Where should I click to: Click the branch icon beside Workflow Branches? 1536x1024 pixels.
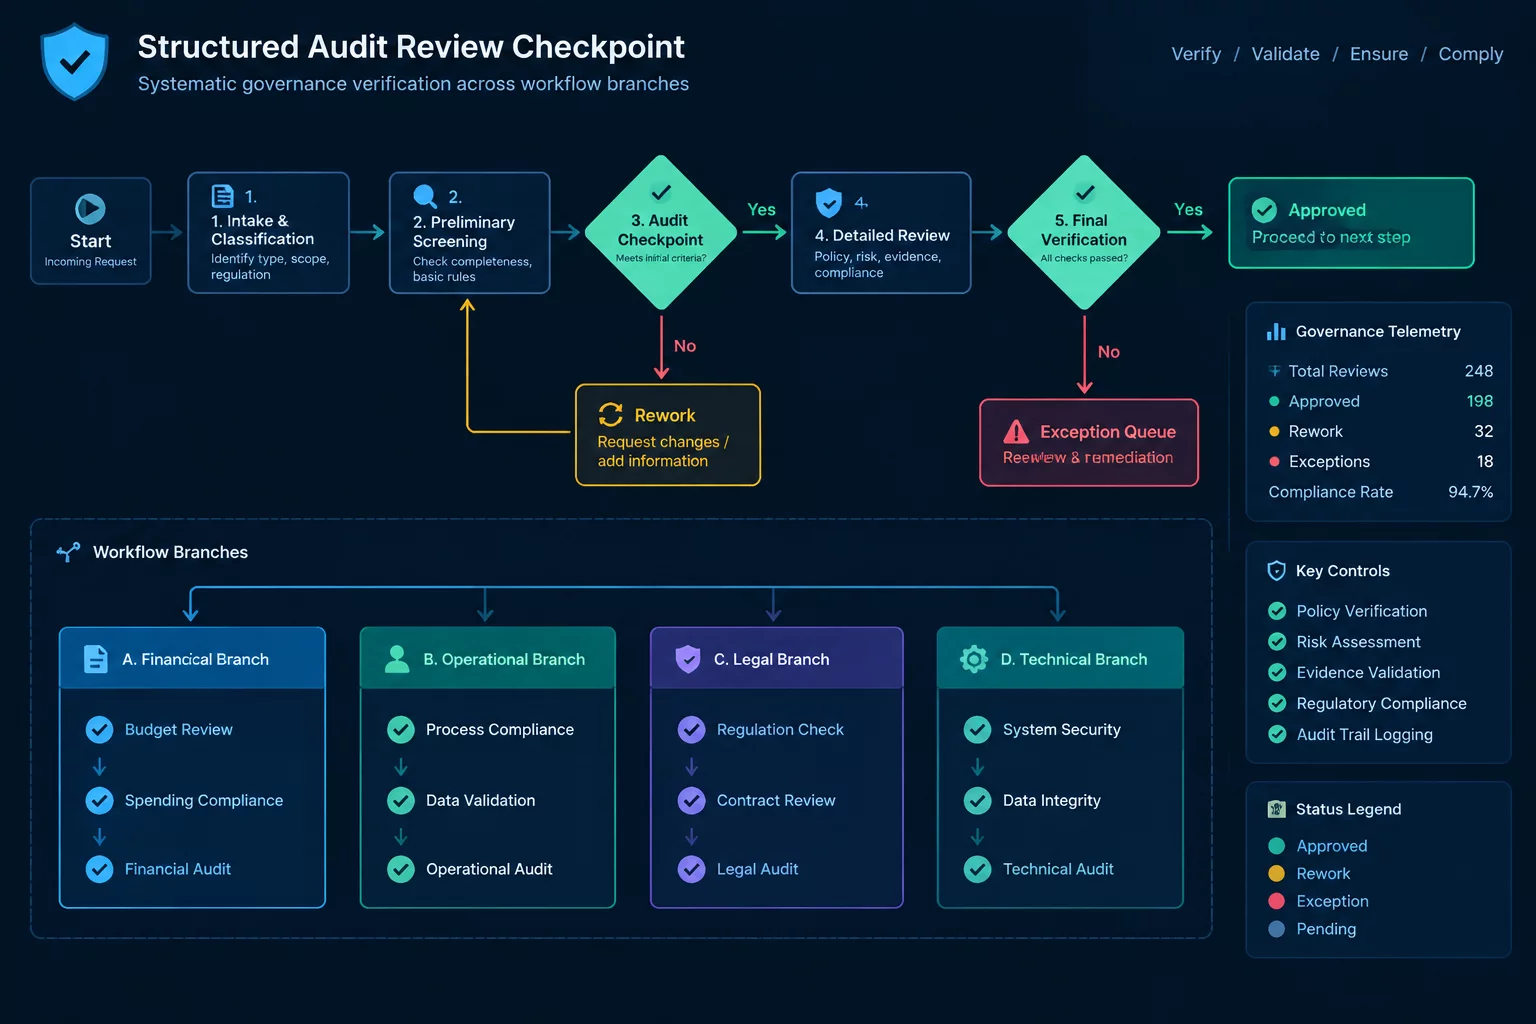[x=68, y=552]
